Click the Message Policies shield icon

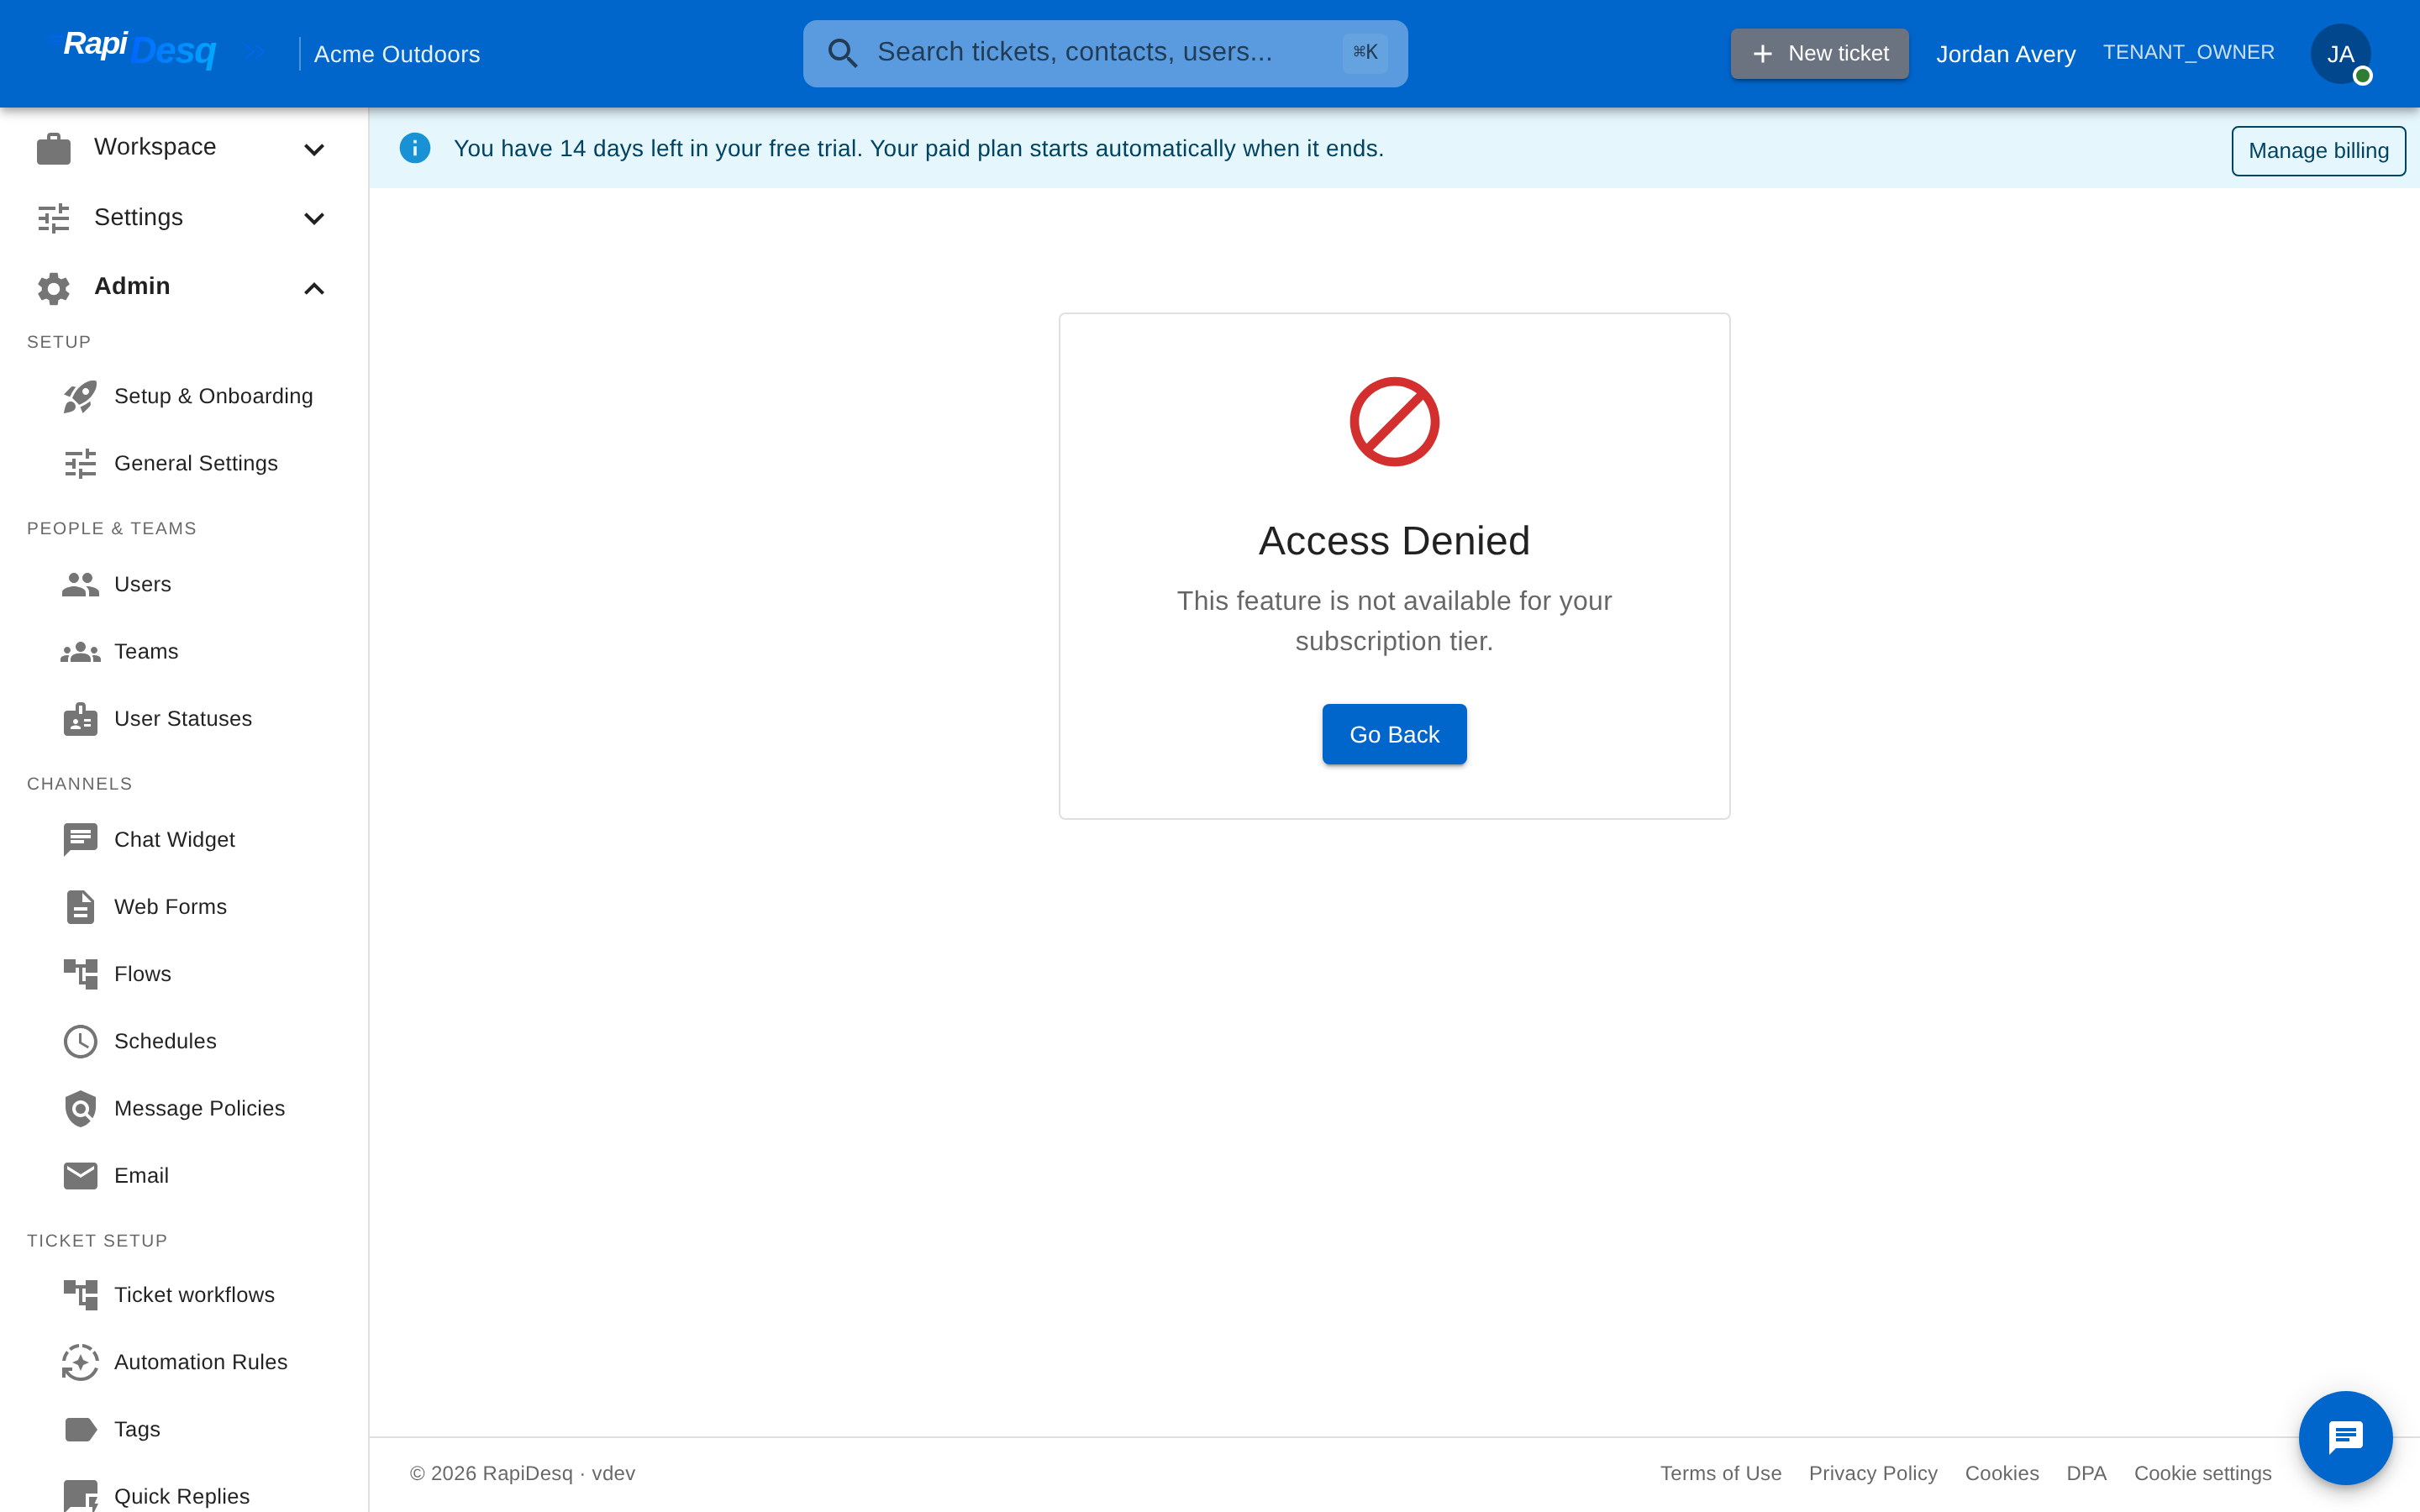pos(80,1108)
